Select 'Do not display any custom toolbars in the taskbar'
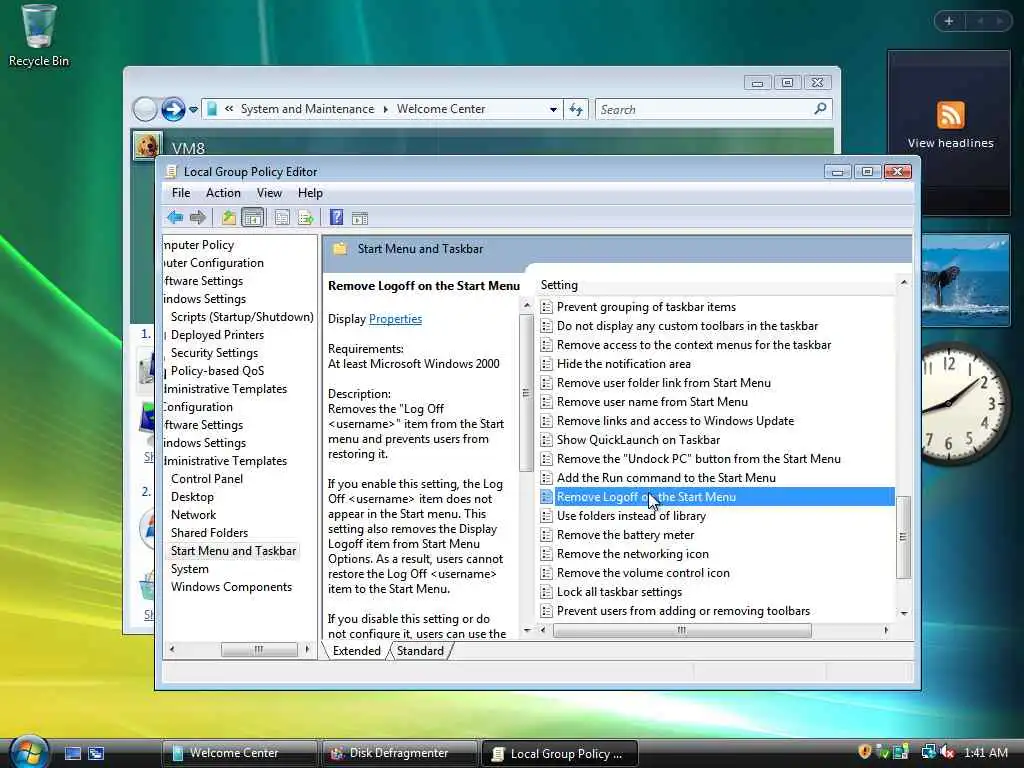The width and height of the screenshot is (1024, 768). coord(687,326)
